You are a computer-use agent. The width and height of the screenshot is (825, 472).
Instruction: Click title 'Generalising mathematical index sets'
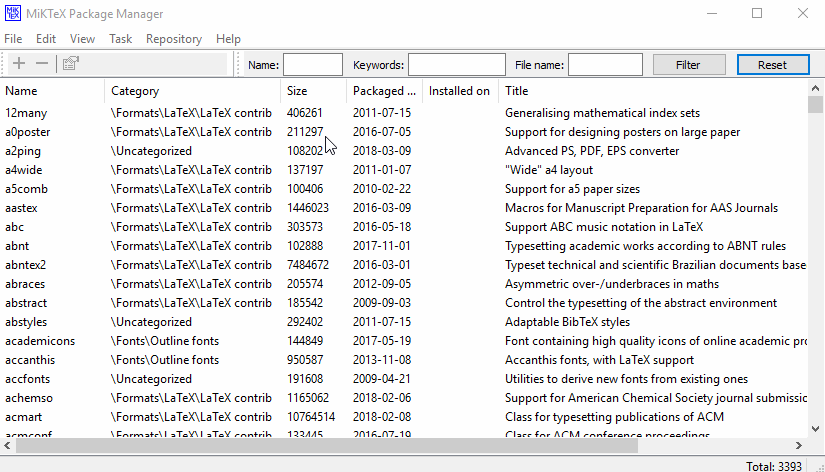pos(602,113)
